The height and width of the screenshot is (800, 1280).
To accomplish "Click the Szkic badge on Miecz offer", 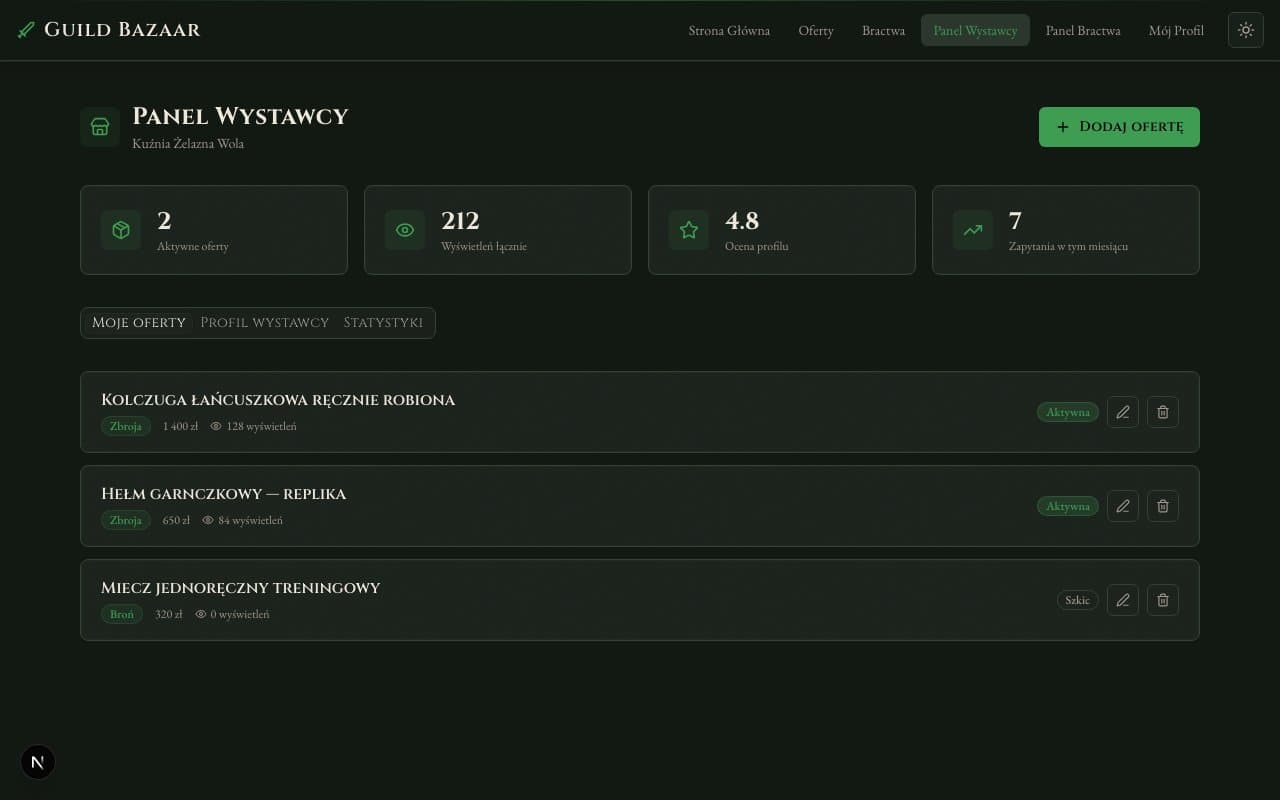I will pos(1077,600).
